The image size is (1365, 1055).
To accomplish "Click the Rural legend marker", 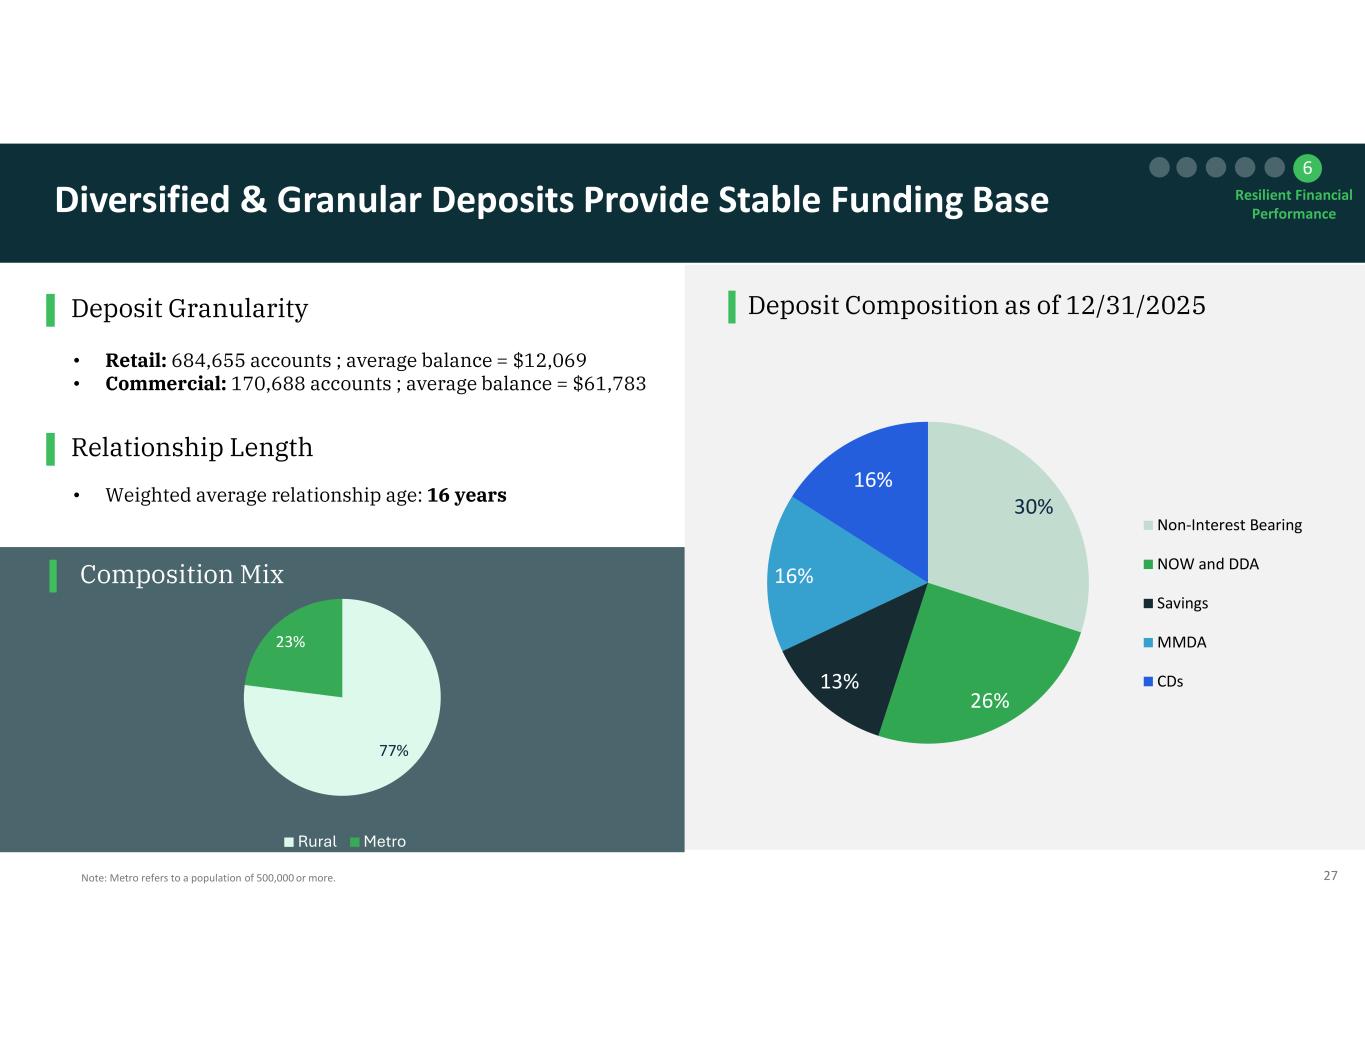I will (289, 842).
